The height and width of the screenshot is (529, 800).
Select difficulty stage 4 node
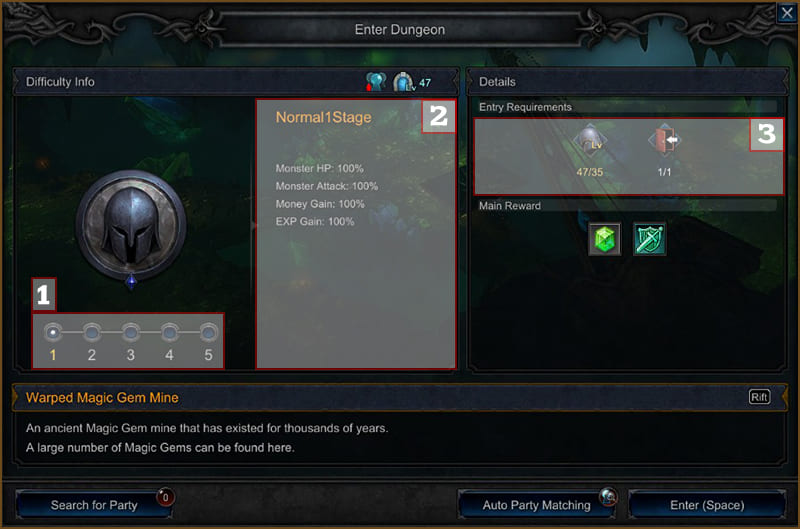click(169, 333)
